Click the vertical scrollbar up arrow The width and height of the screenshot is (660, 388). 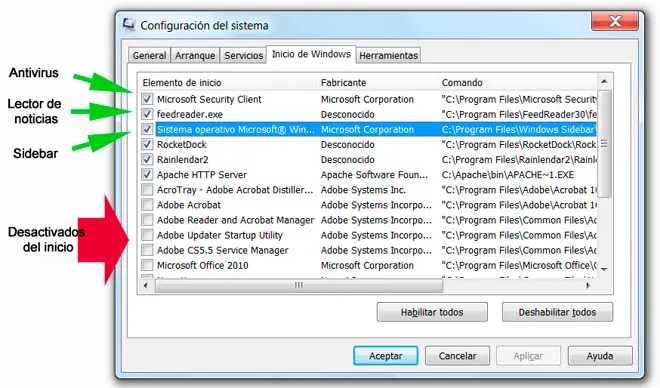(604, 81)
